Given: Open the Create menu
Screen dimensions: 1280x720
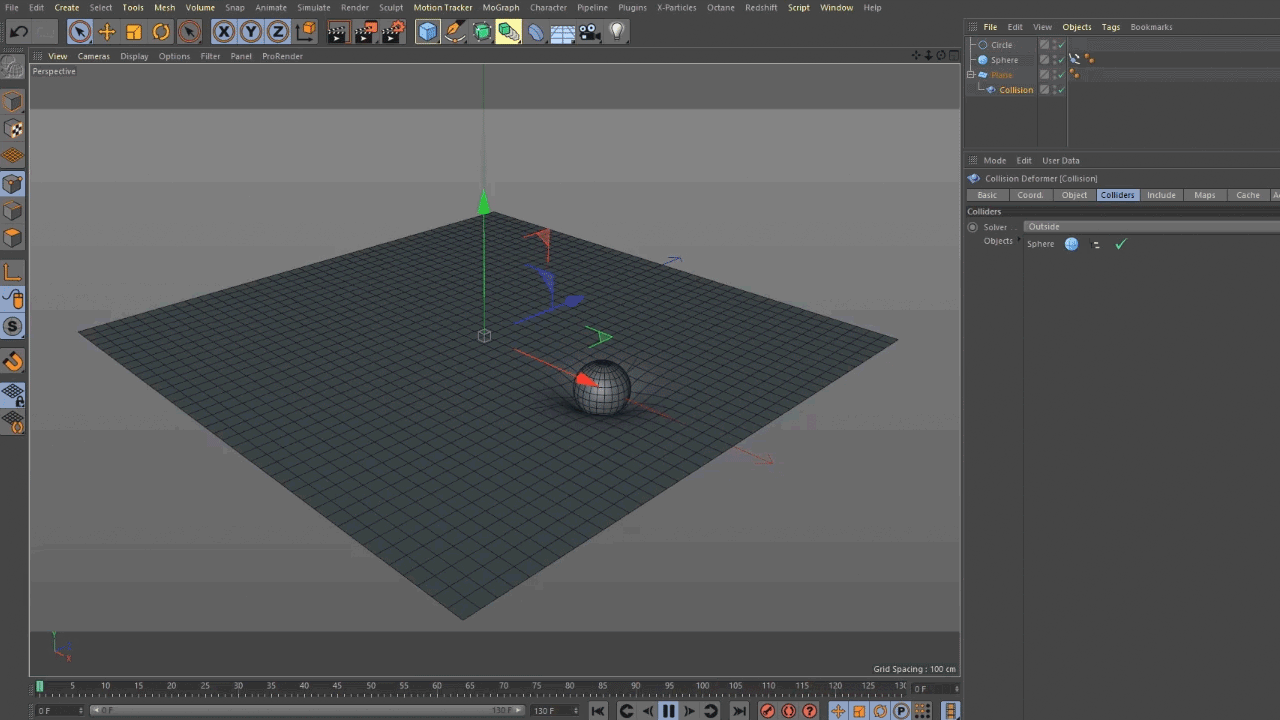Looking at the screenshot, I should point(67,7).
